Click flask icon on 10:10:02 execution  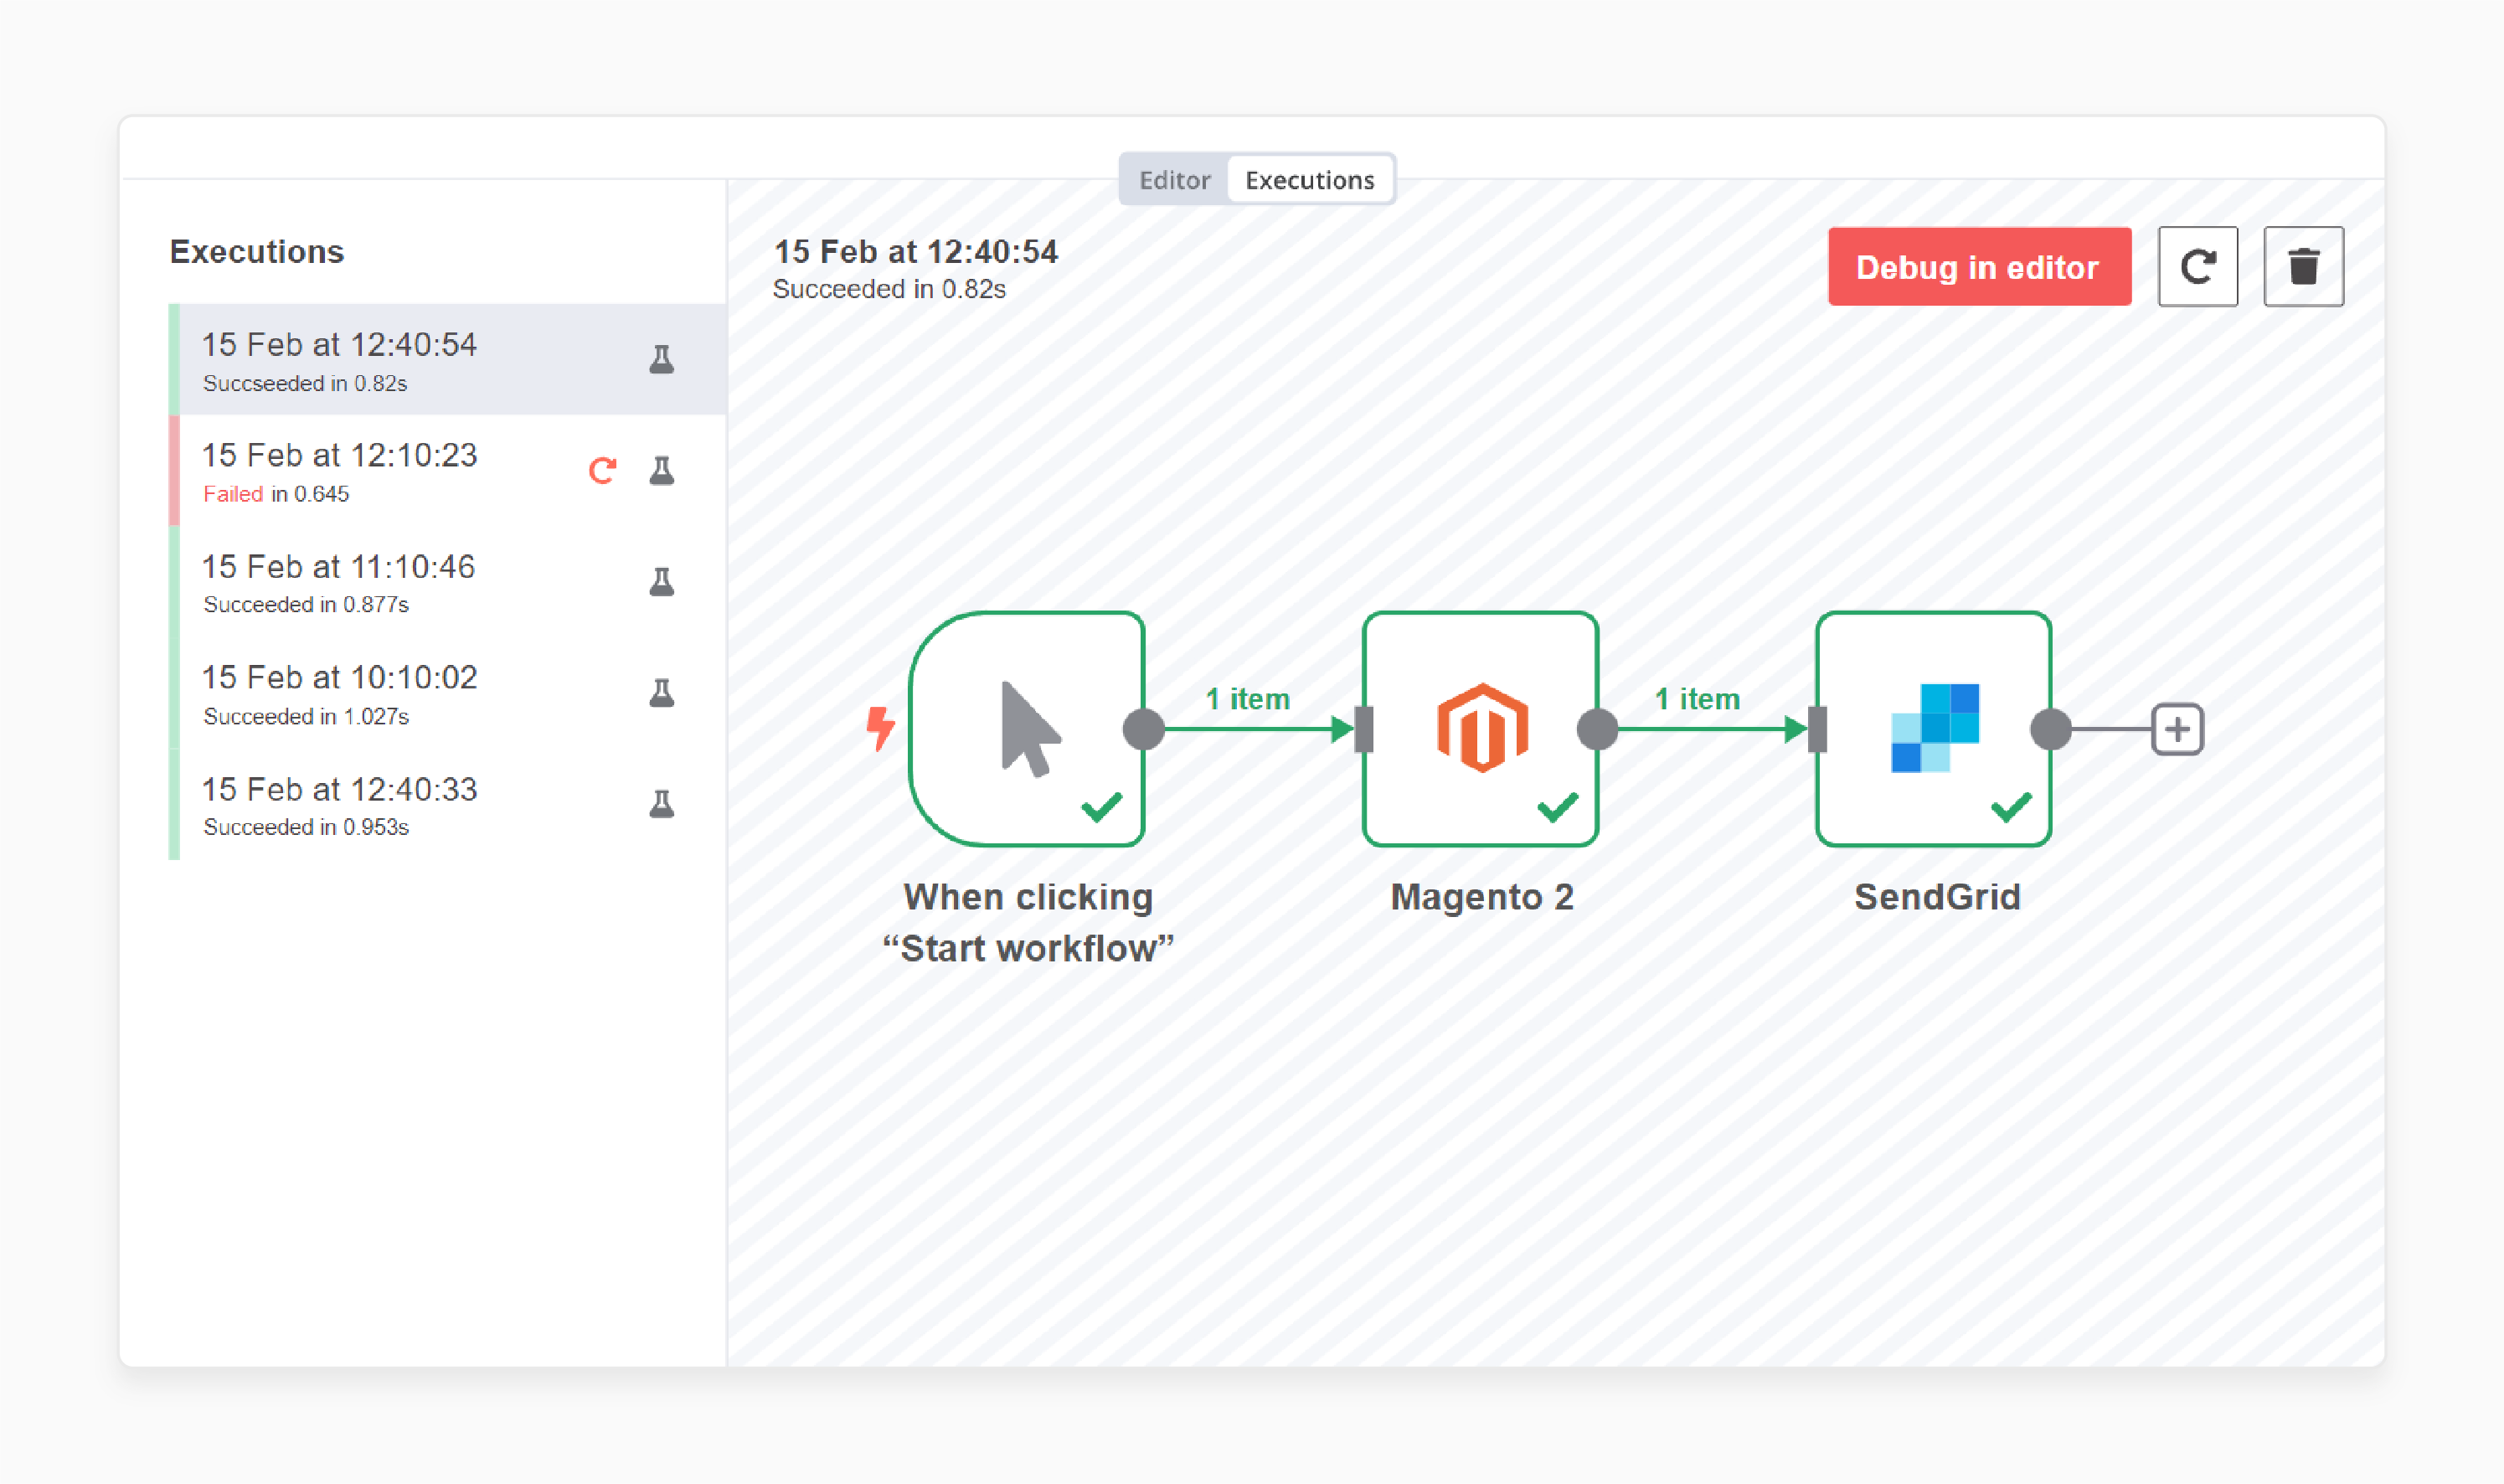pyautogui.click(x=661, y=694)
